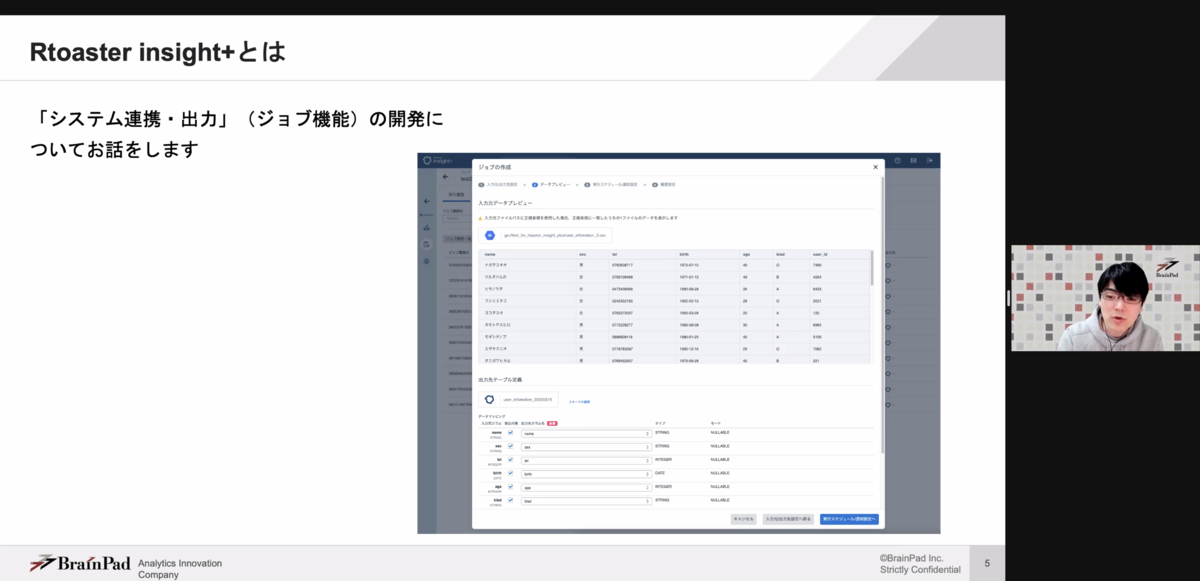Toggle the checkbox for the blad column
Viewport: 1200px width, 581px height.
click(510, 500)
